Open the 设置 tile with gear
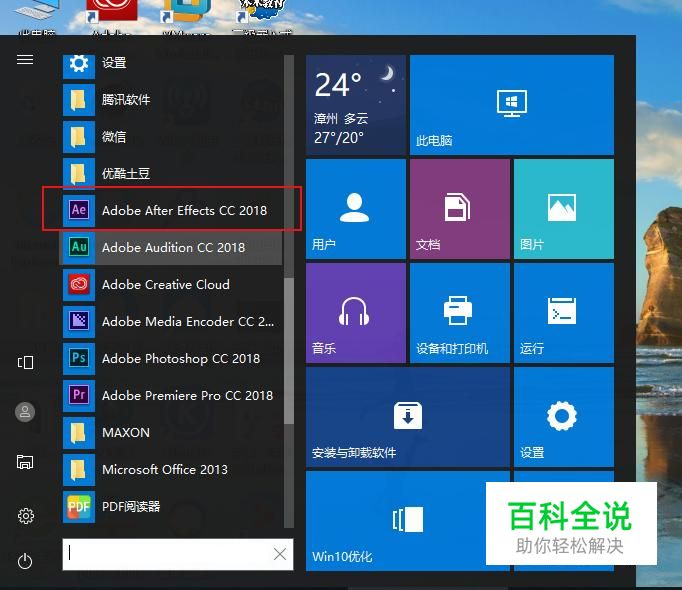The width and height of the screenshot is (682, 590). tap(564, 417)
